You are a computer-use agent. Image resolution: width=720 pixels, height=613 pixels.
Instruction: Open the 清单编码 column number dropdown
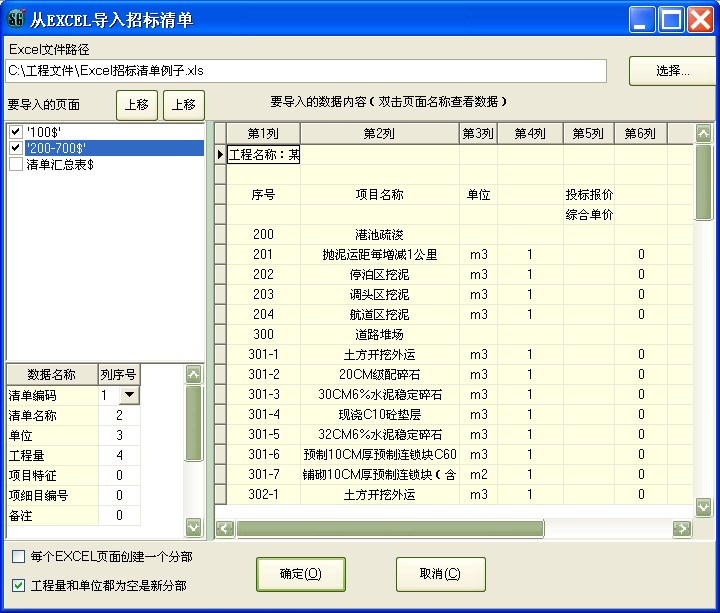[x=130, y=396]
